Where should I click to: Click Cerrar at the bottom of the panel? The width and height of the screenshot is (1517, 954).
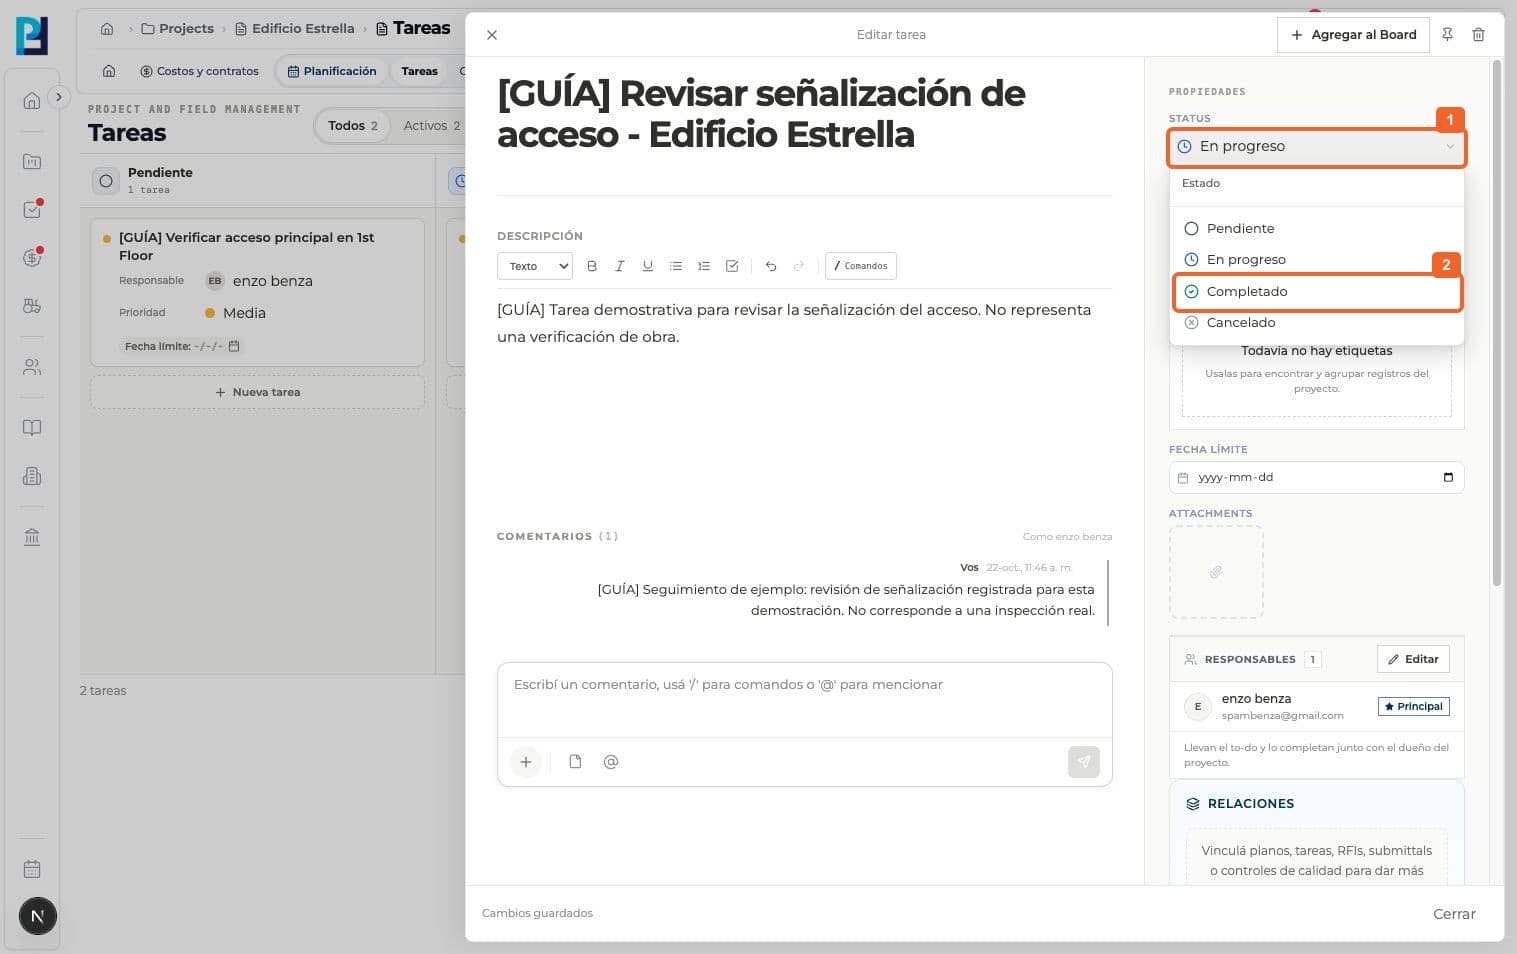[x=1454, y=914]
